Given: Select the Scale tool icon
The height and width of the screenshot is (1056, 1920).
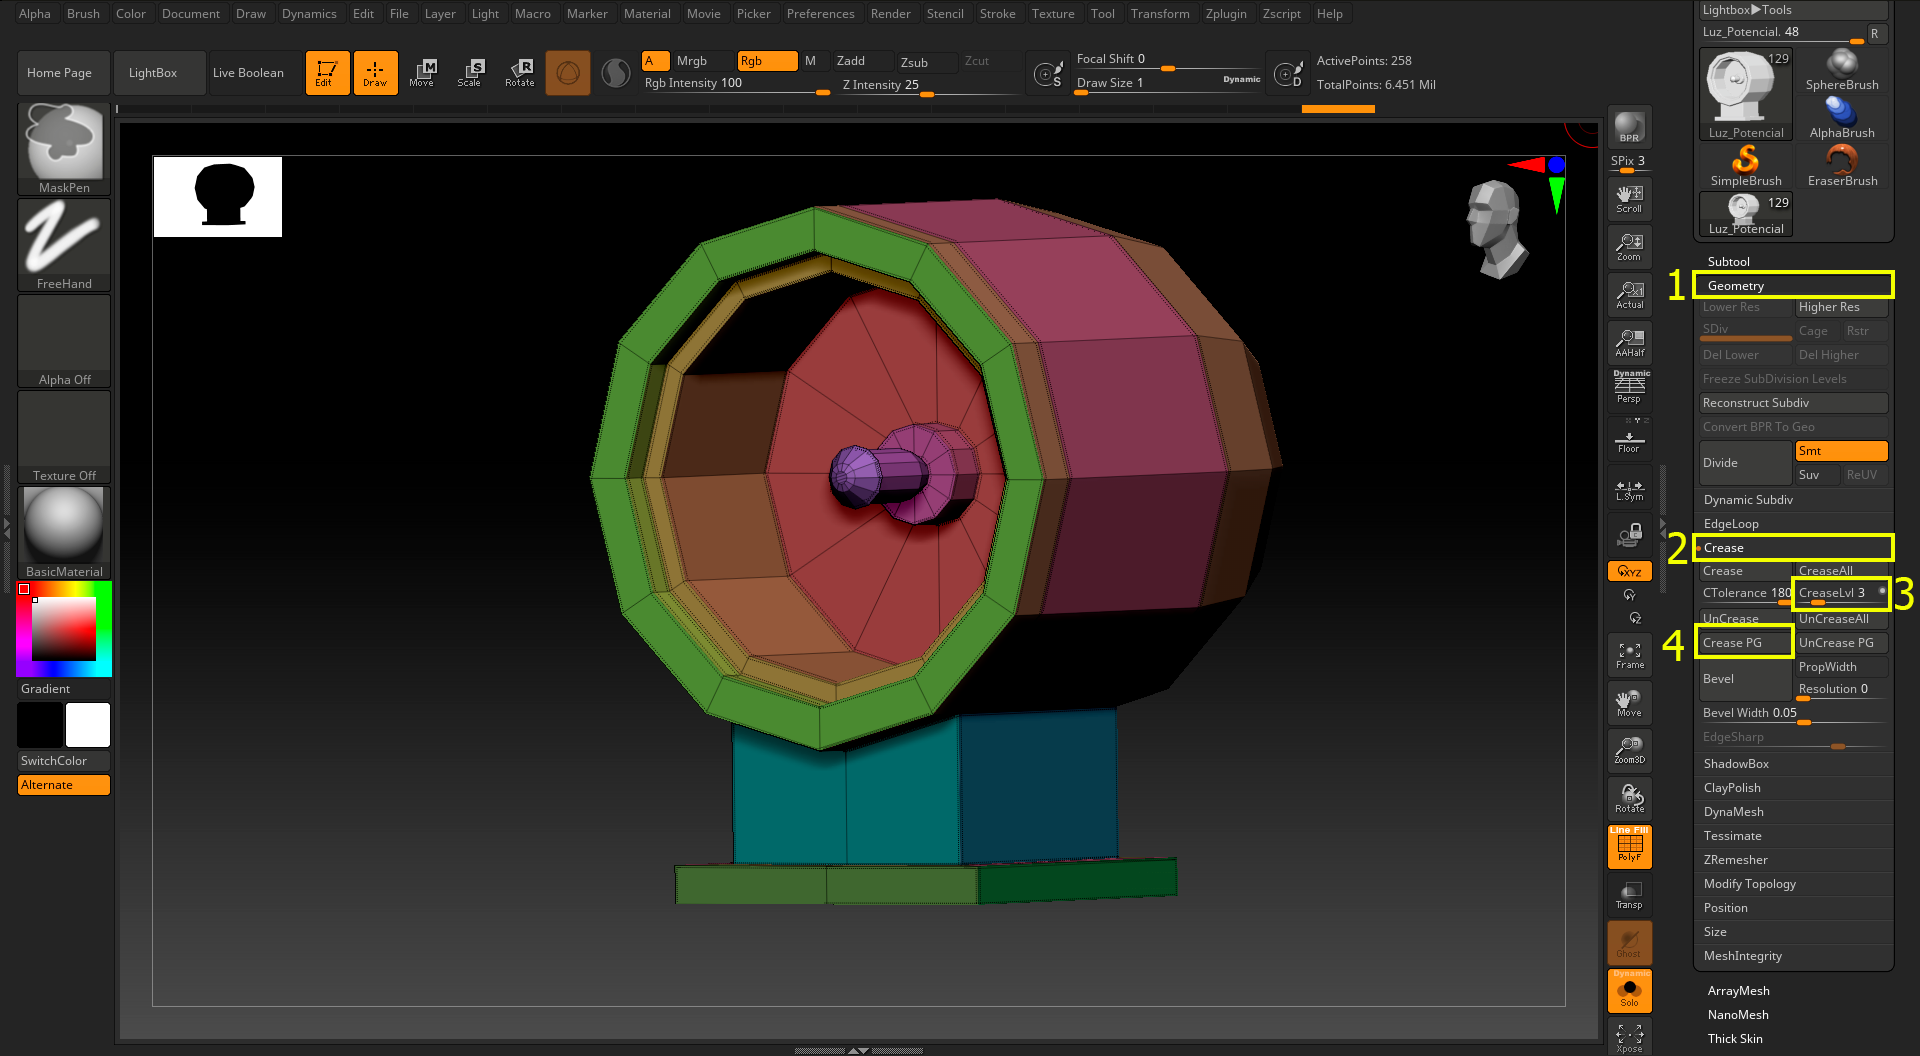Looking at the screenshot, I should (470, 73).
